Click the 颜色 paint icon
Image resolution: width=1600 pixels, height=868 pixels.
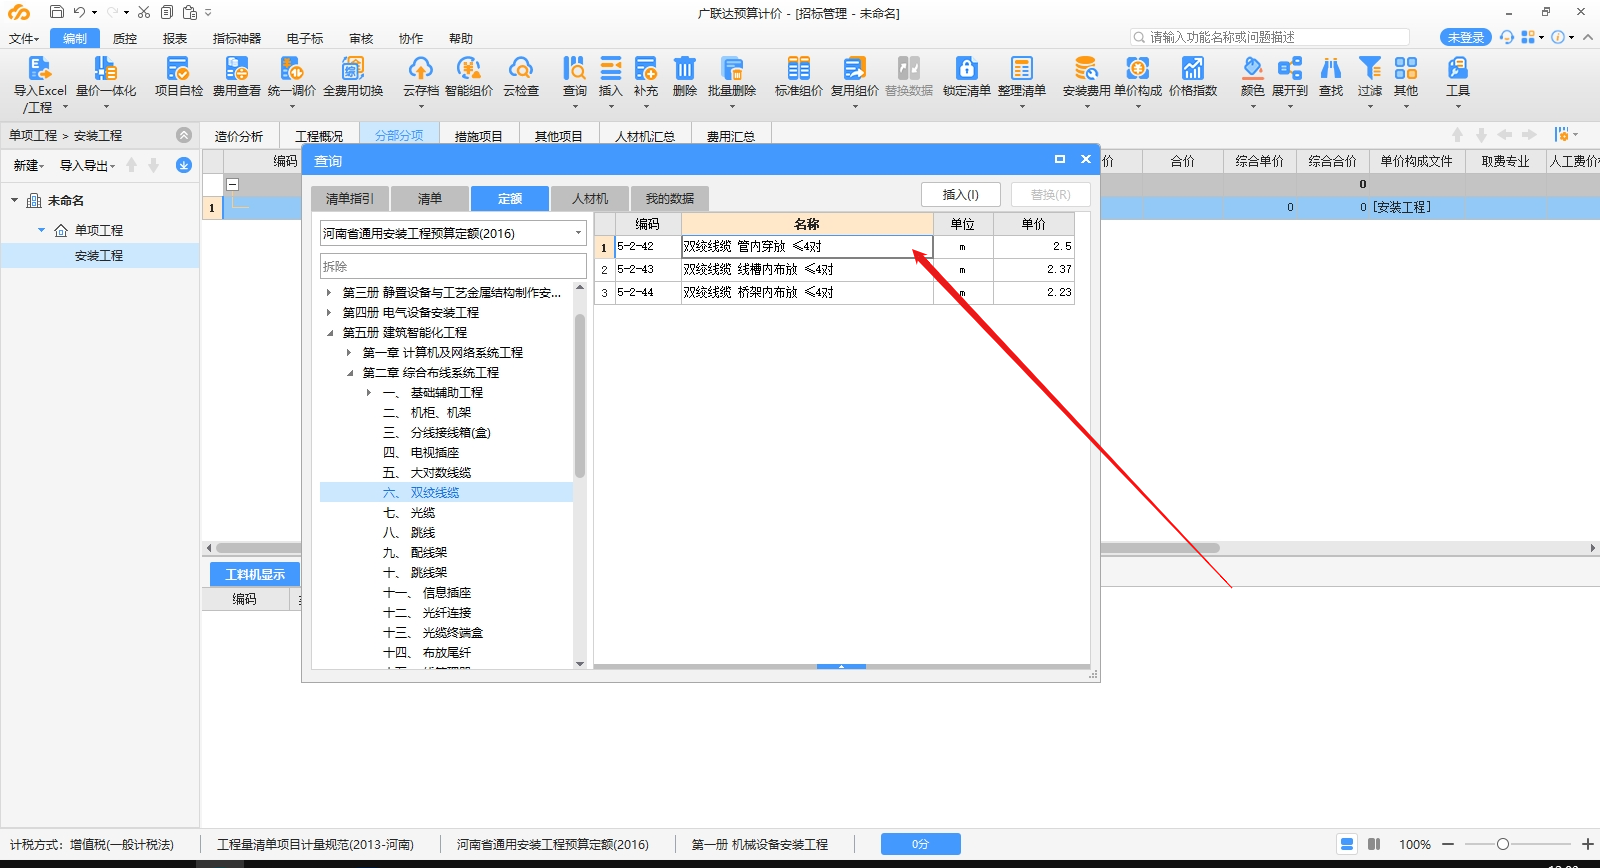[x=1252, y=68]
